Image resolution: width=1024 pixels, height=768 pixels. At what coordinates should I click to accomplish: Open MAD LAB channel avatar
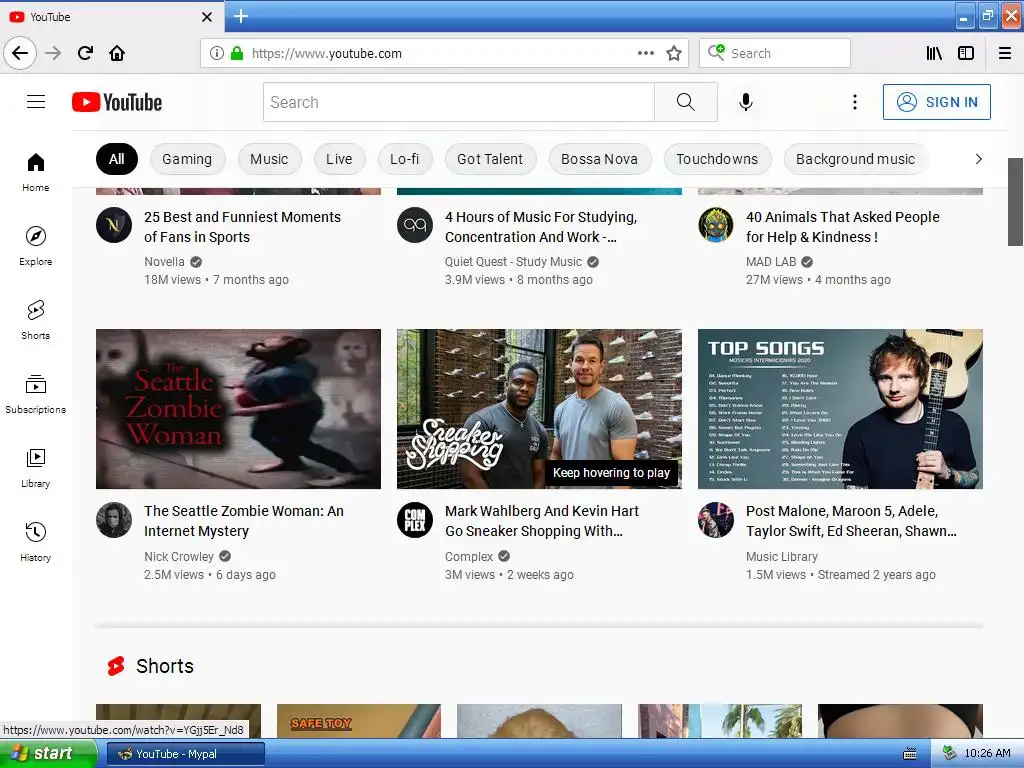(x=716, y=225)
